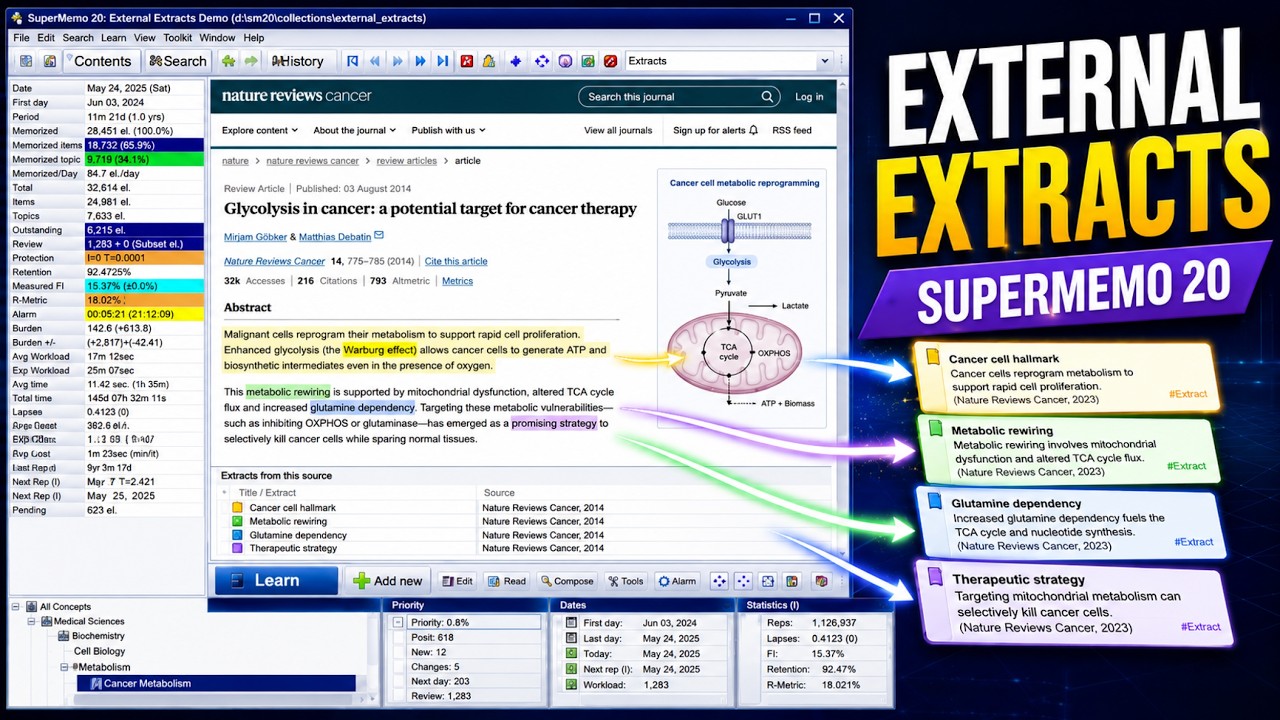Viewport: 1280px width, 720px height.
Task: Expand the Explore content dropdown
Action: tap(260, 130)
